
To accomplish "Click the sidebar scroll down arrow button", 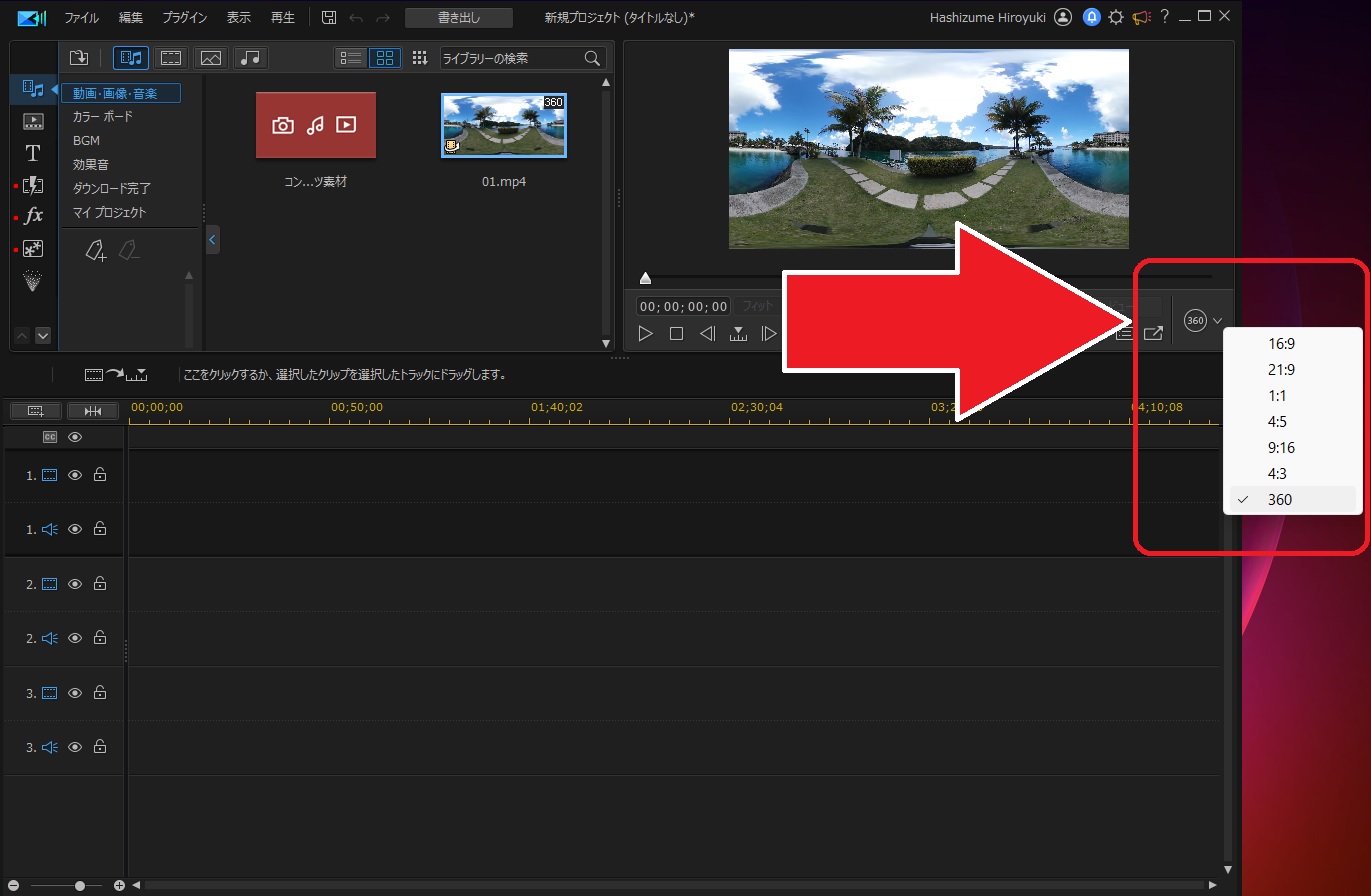I will (x=42, y=336).
